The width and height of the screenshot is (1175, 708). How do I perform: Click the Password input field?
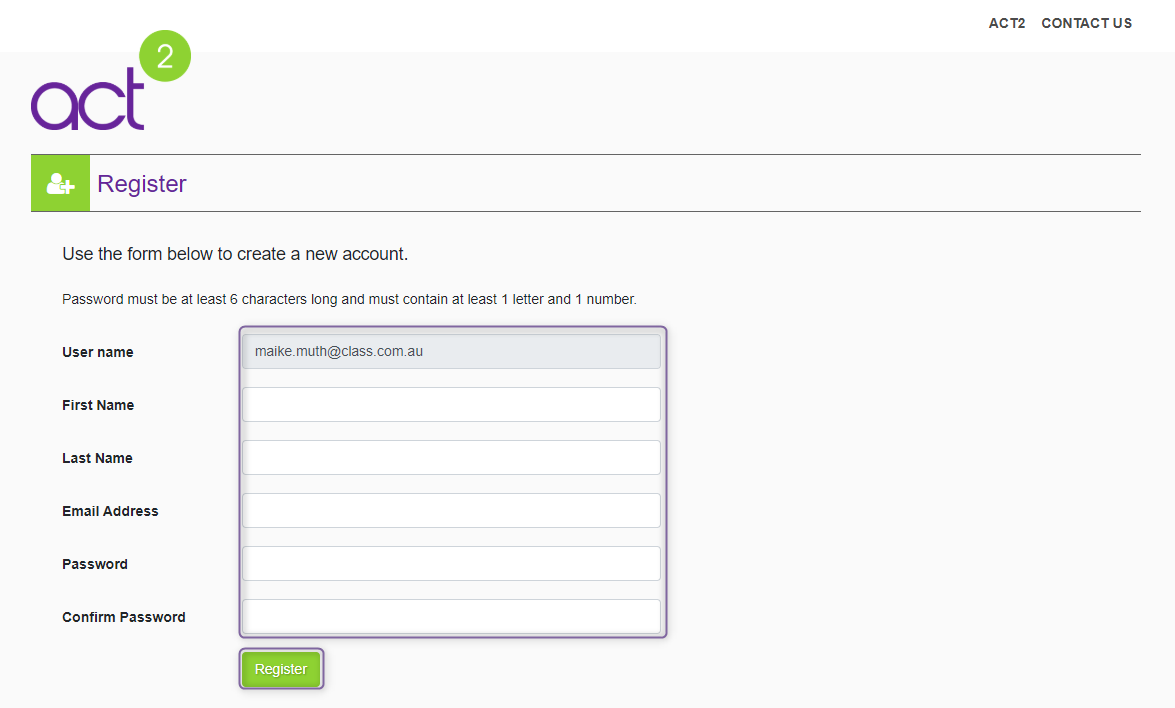tap(451, 563)
